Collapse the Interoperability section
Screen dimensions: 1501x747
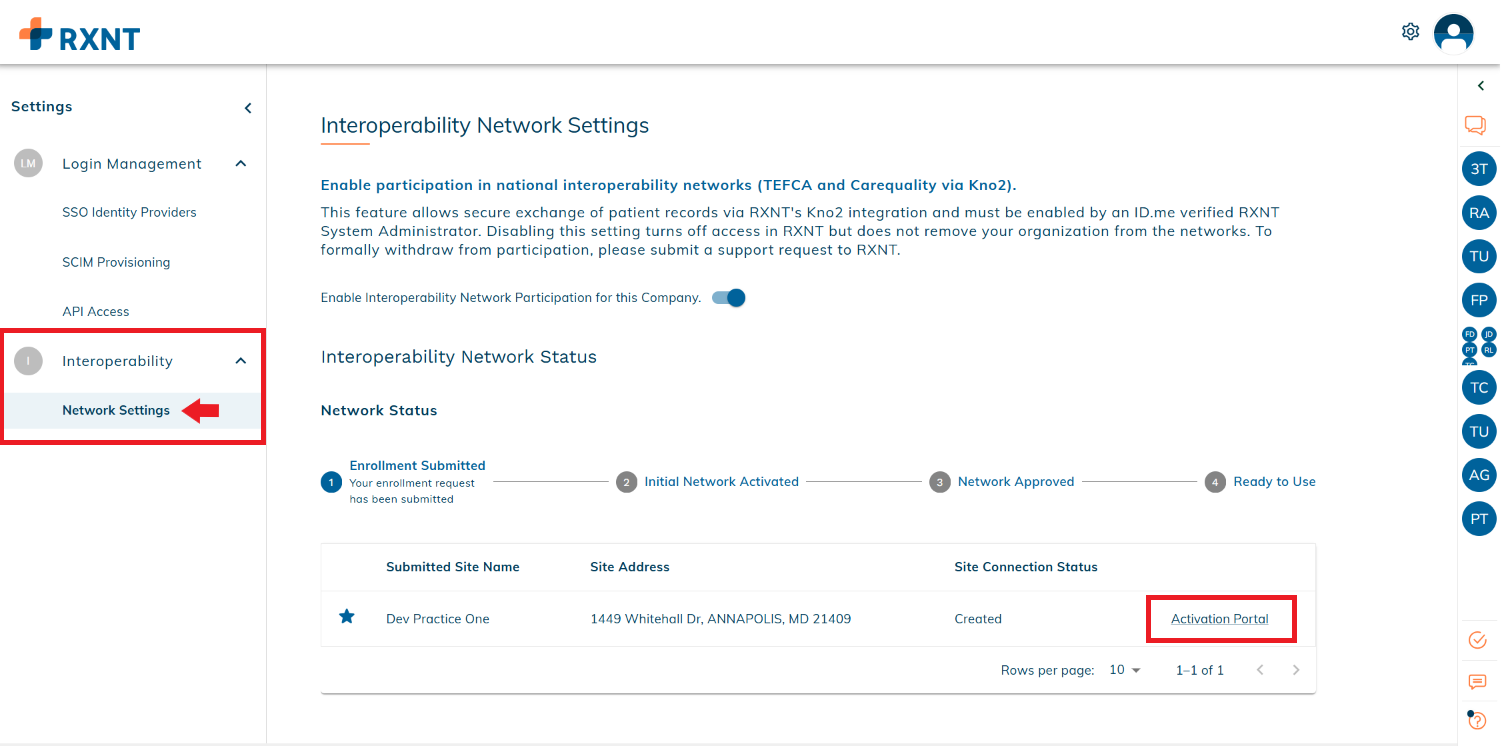click(241, 361)
